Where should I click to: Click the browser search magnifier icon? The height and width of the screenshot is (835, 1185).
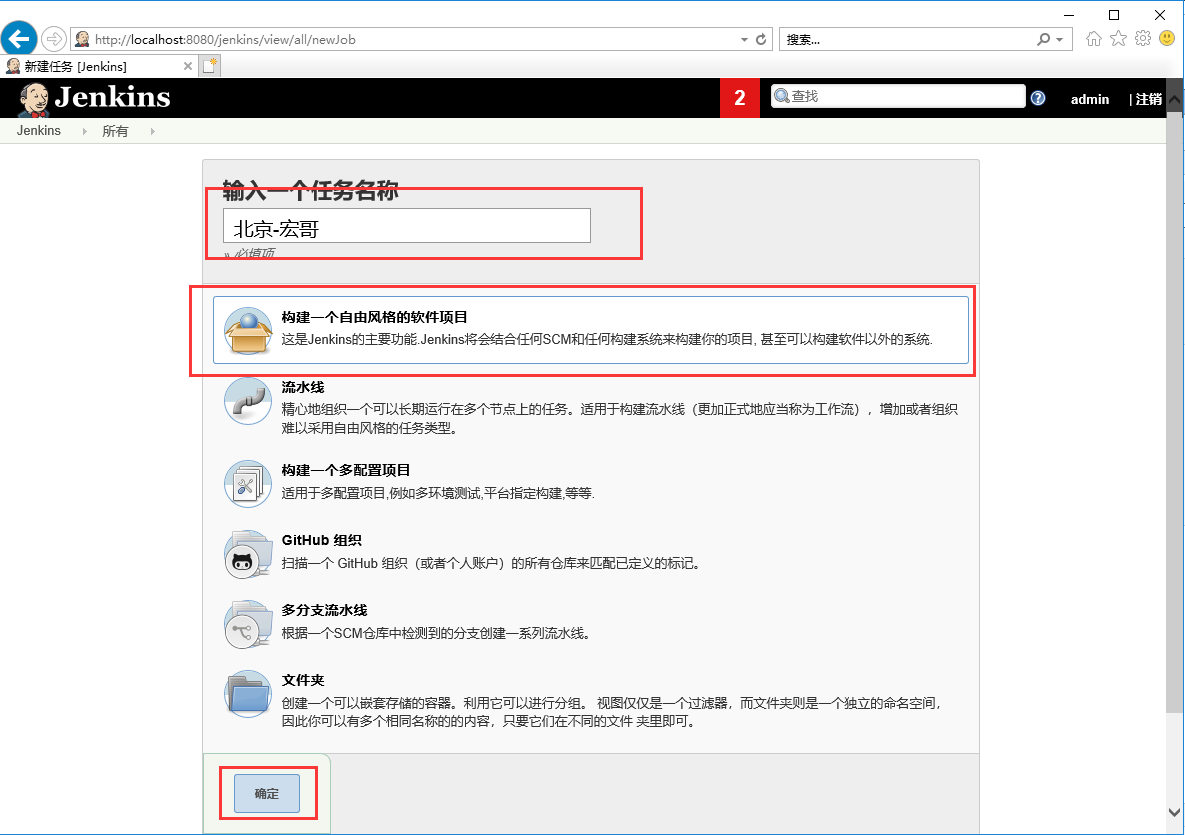(x=1044, y=39)
